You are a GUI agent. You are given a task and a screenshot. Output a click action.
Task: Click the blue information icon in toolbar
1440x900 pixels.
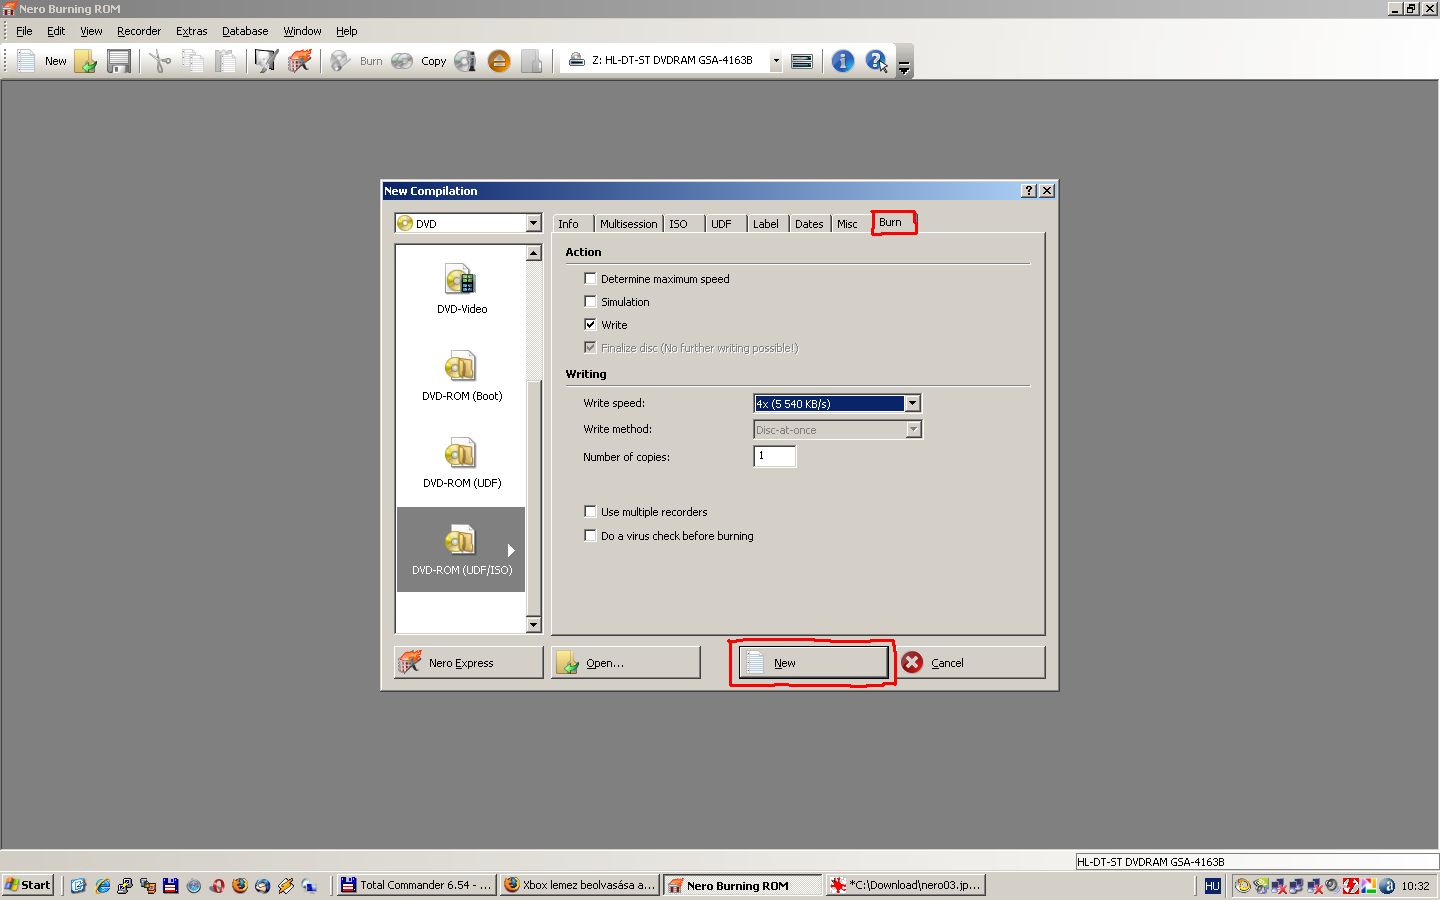tap(842, 61)
